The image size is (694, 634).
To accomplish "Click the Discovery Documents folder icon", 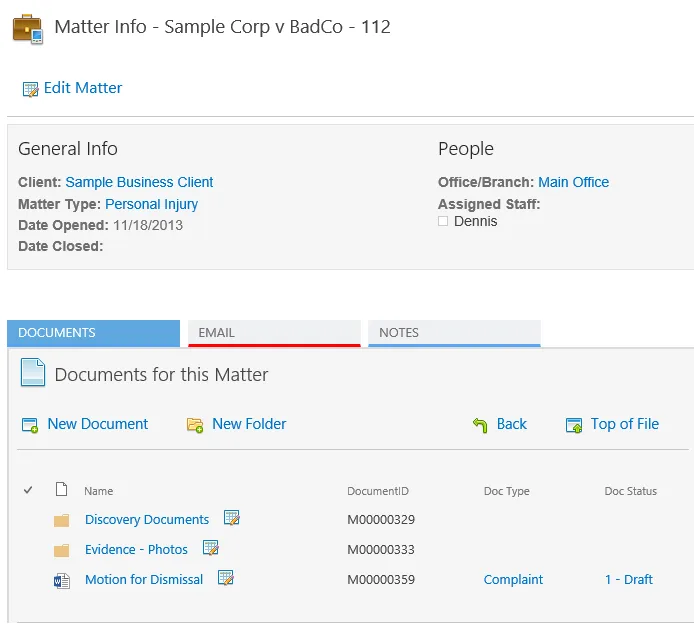I will coord(62,520).
